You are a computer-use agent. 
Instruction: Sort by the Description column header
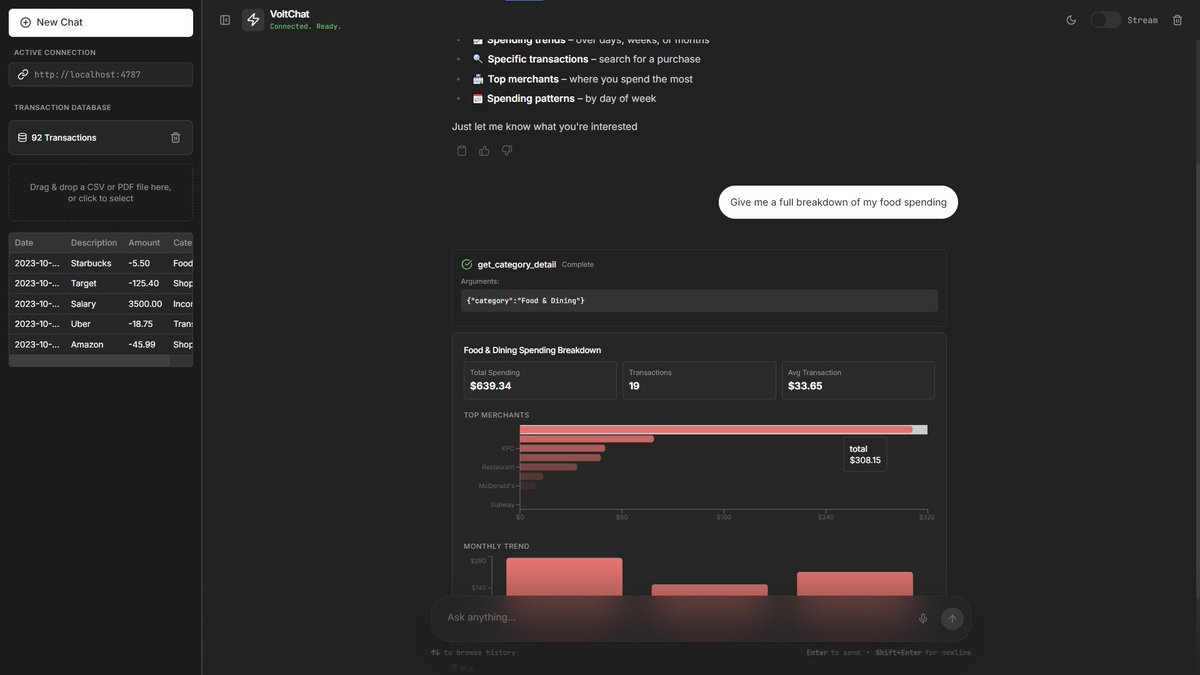pyautogui.click(x=94, y=243)
